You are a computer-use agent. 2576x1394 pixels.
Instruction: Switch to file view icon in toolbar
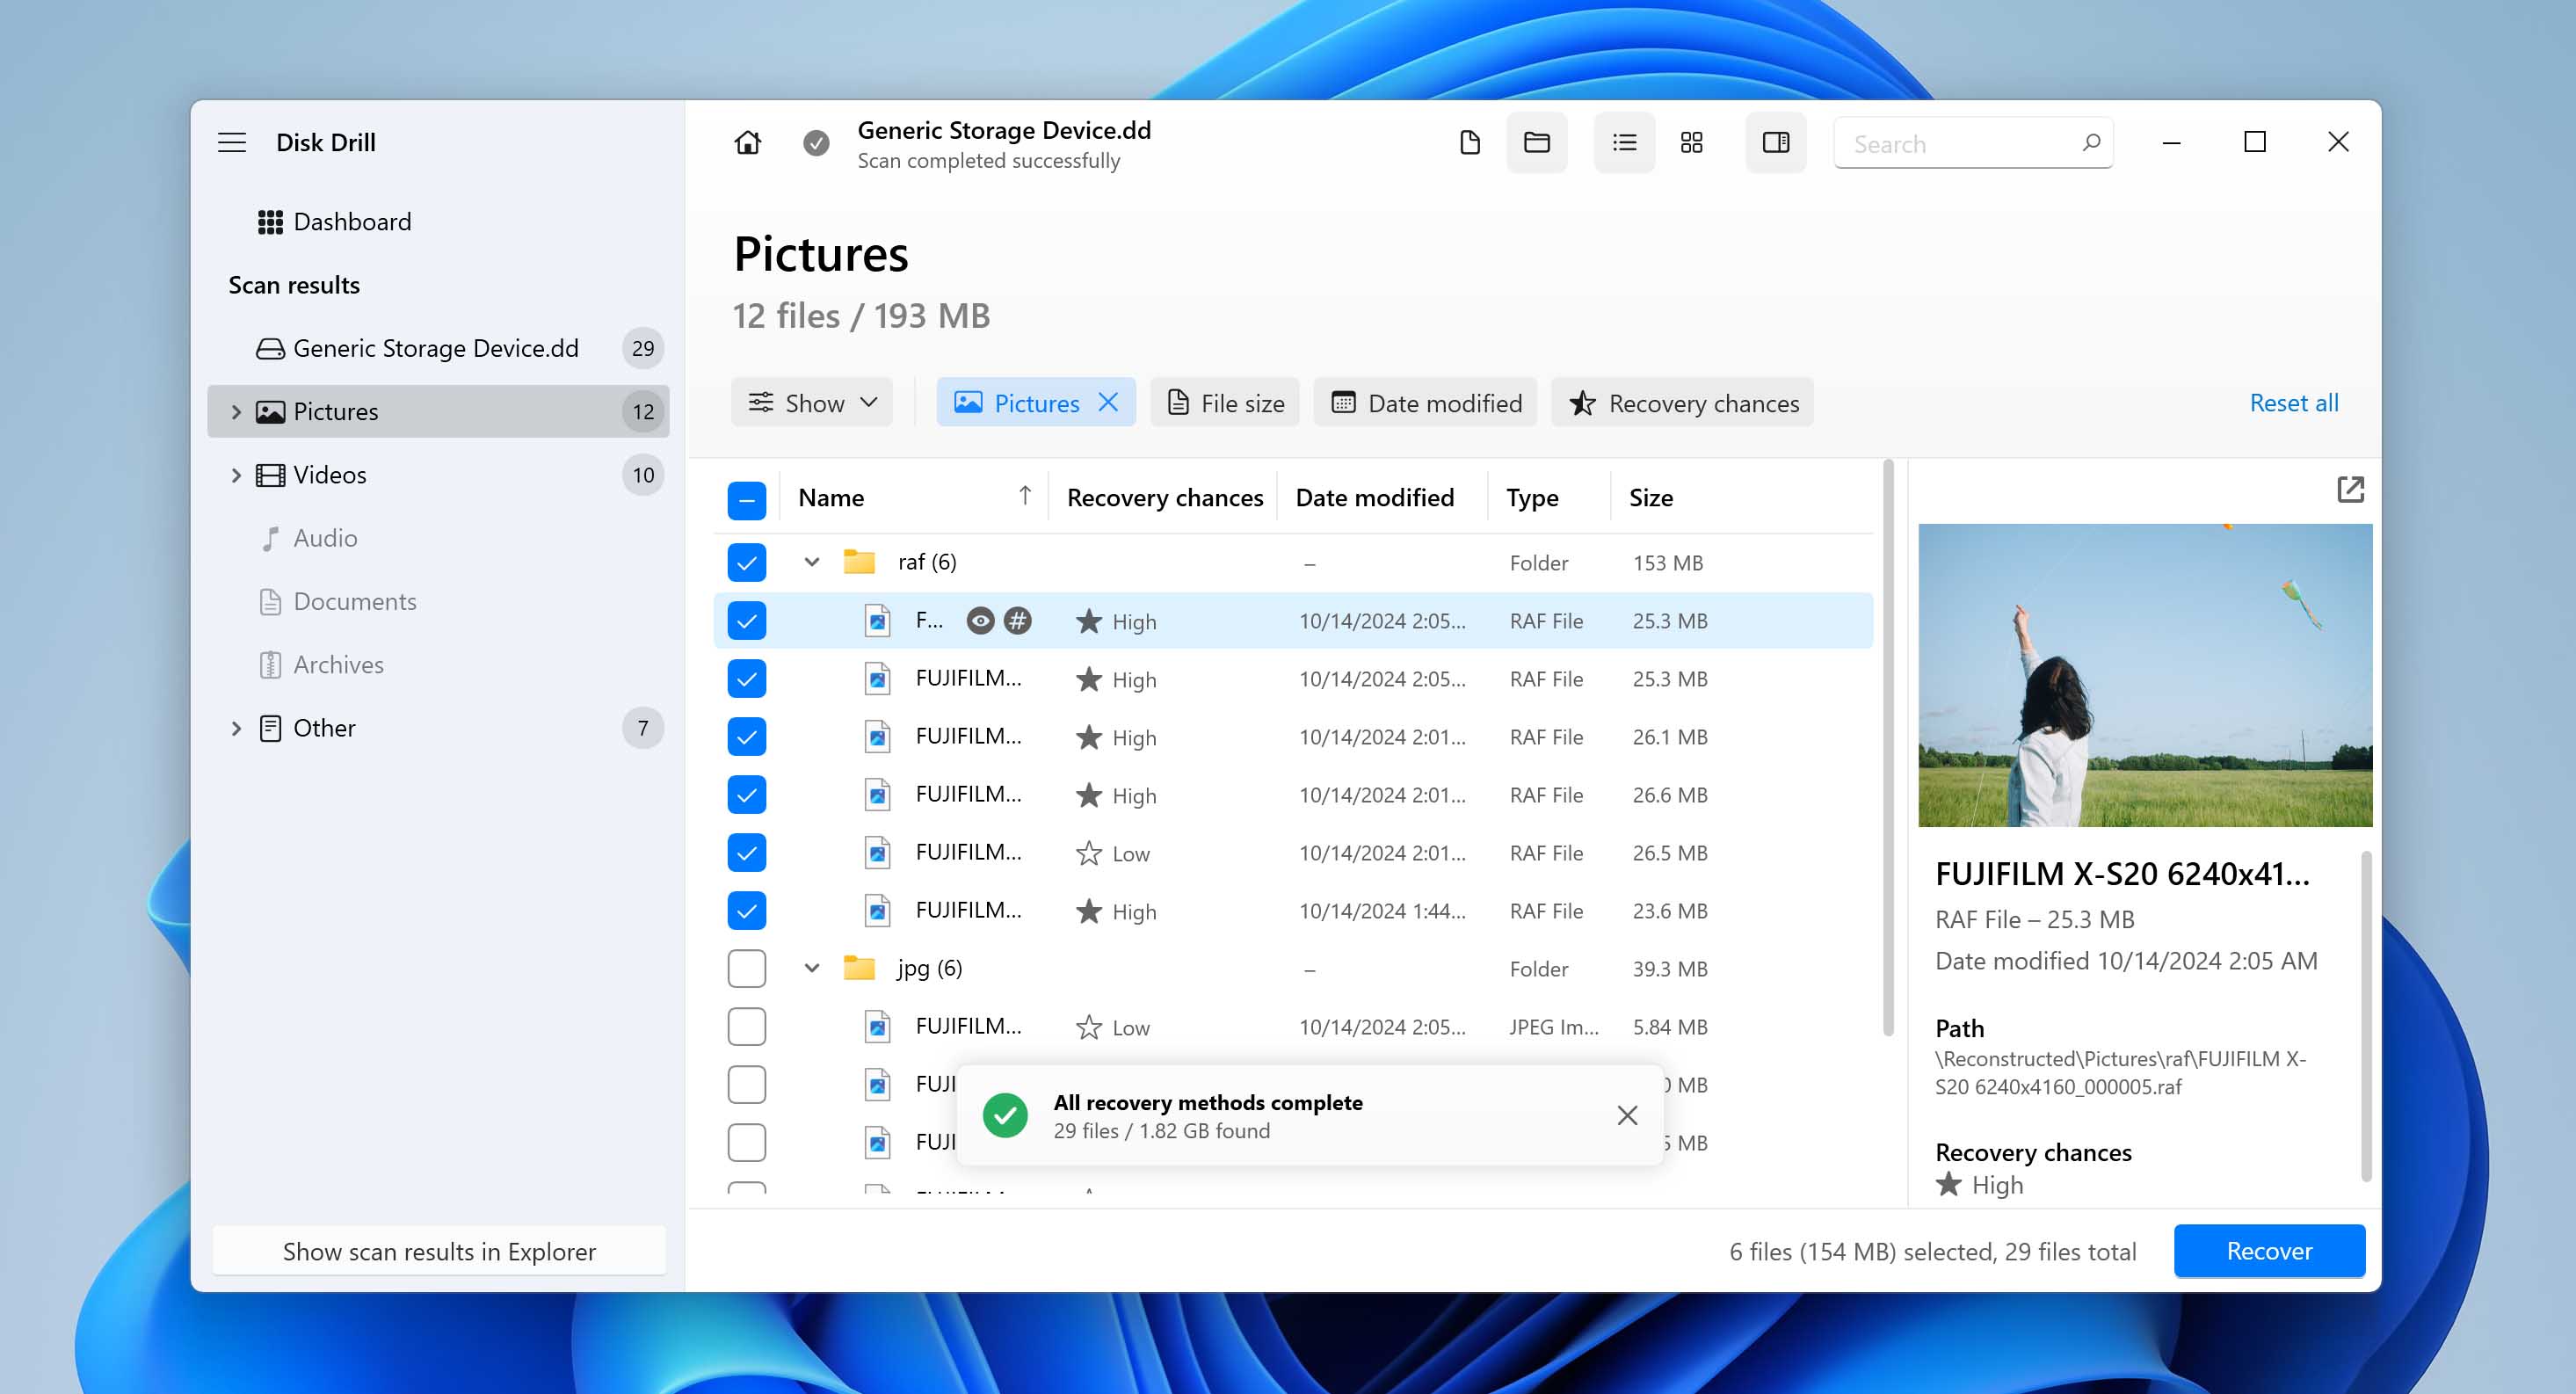pyautogui.click(x=1469, y=143)
